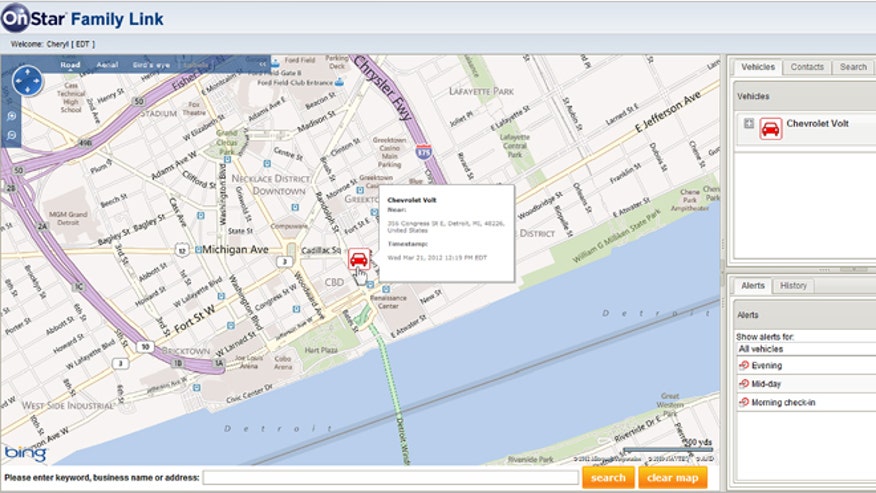Pan the map up with compass arrow
Screen dimensions: 876x493
[x=27, y=72]
